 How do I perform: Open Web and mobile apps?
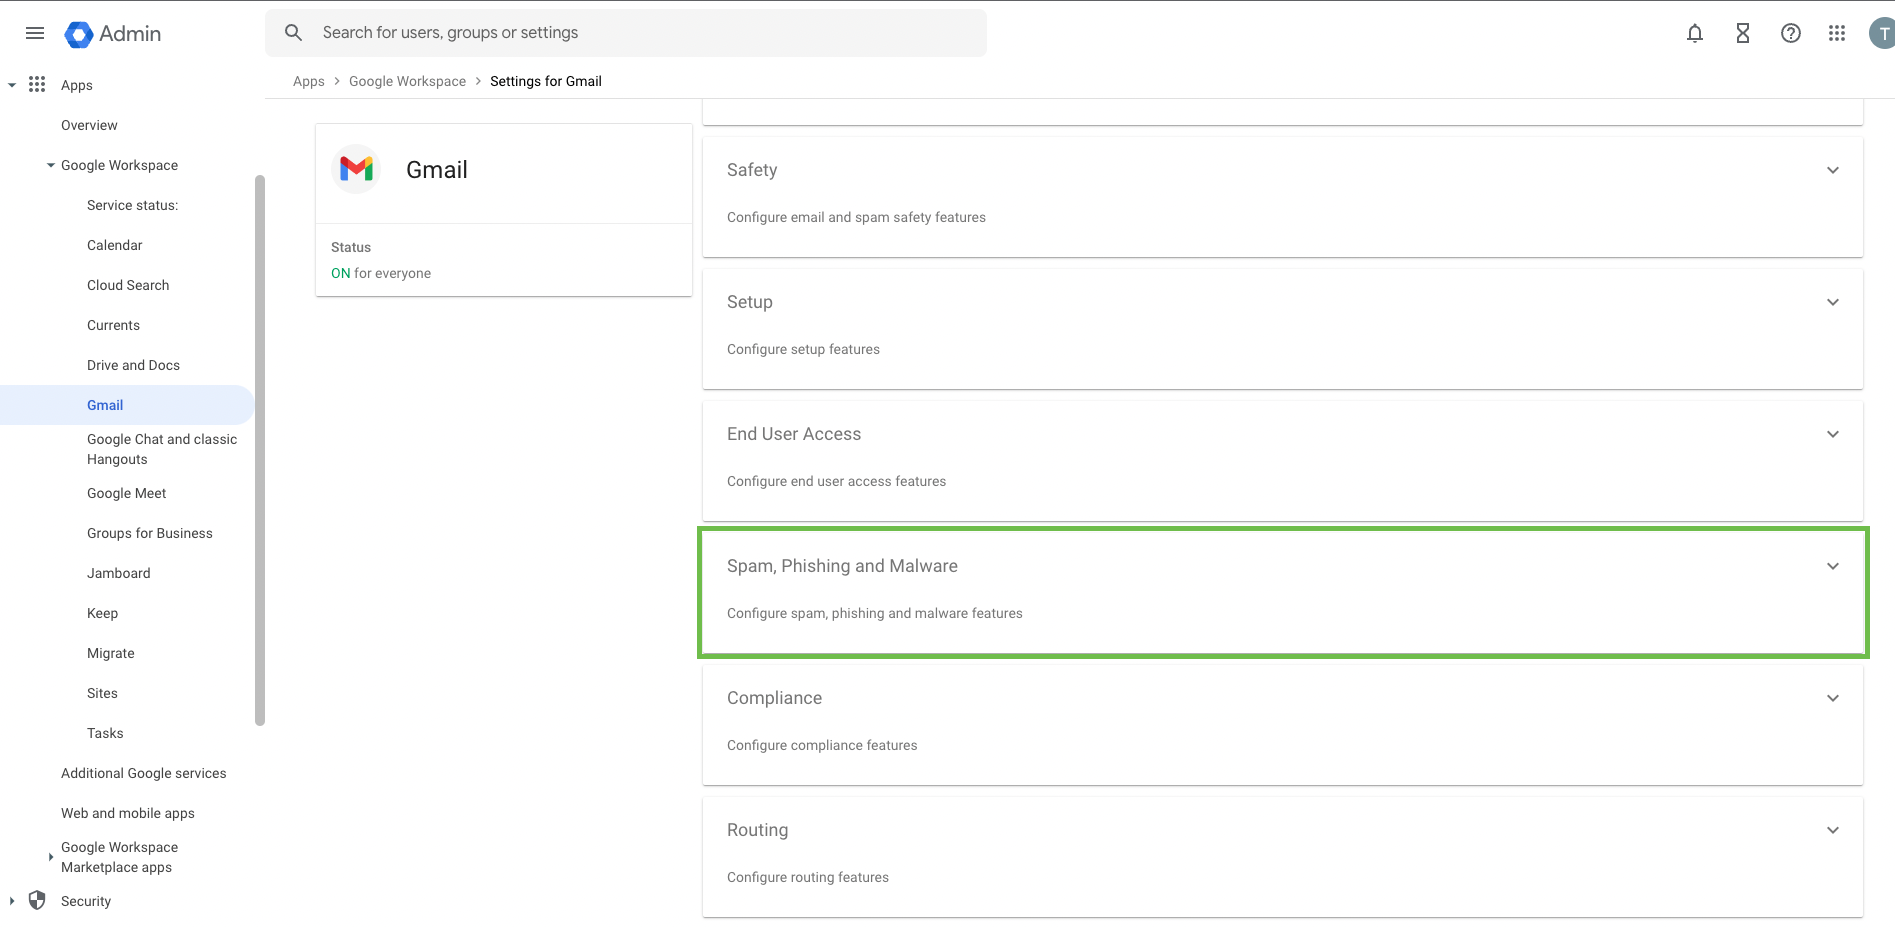point(127,813)
